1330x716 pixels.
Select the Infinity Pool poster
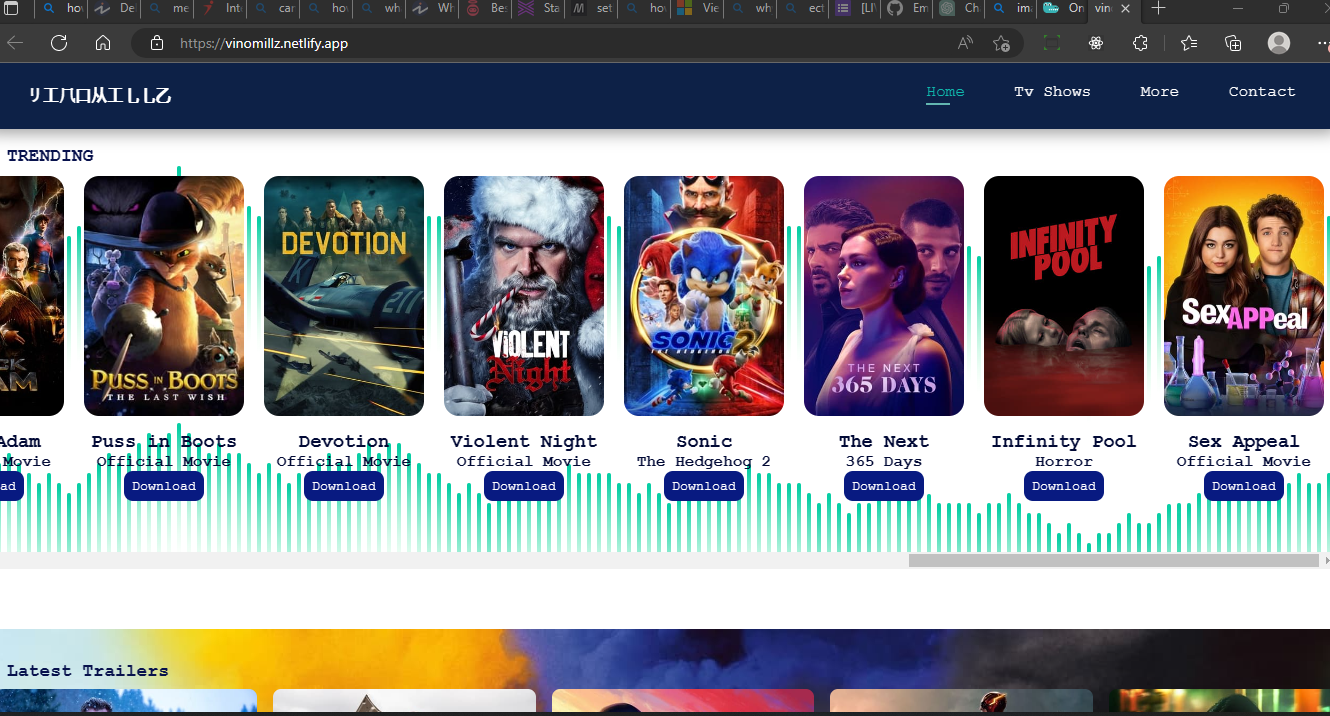[x=1064, y=296]
